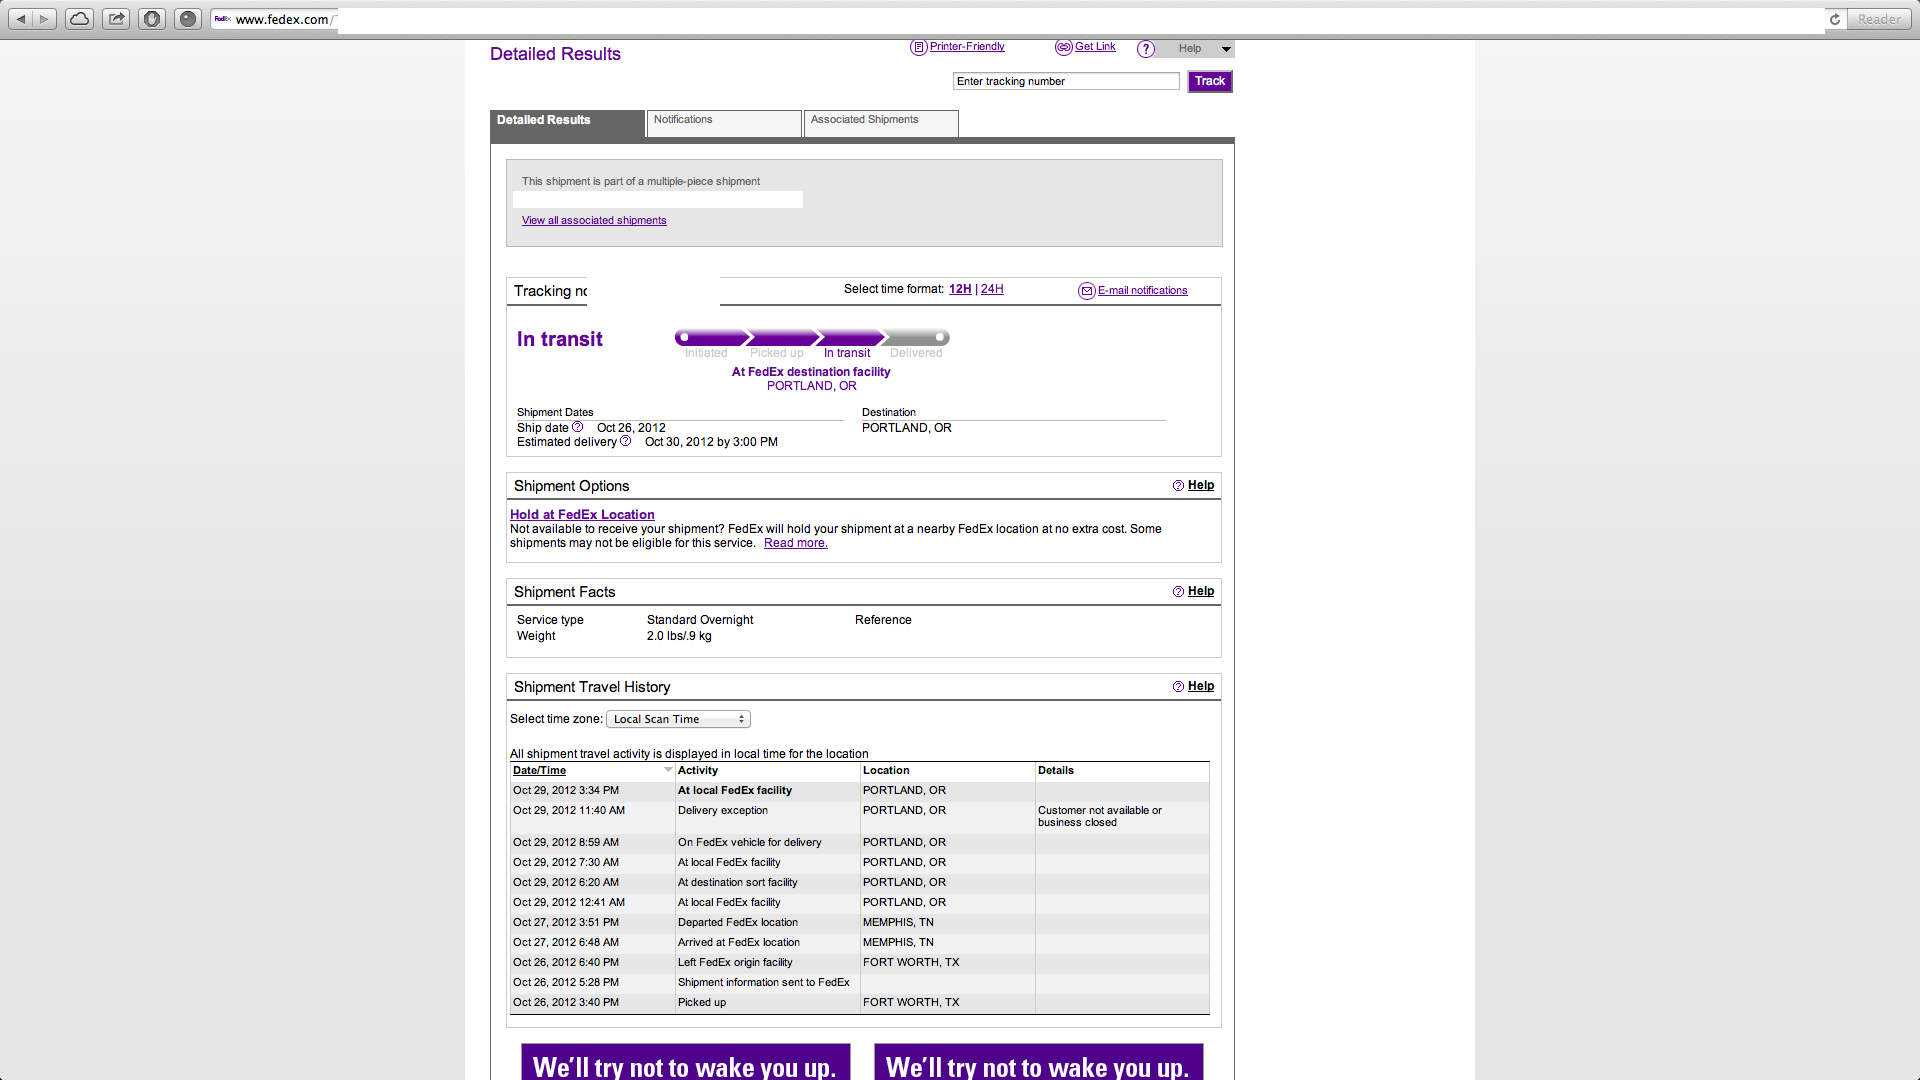Click the 'Standard Overnight' service type value
This screenshot has height=1080, width=1920.
[x=700, y=620]
